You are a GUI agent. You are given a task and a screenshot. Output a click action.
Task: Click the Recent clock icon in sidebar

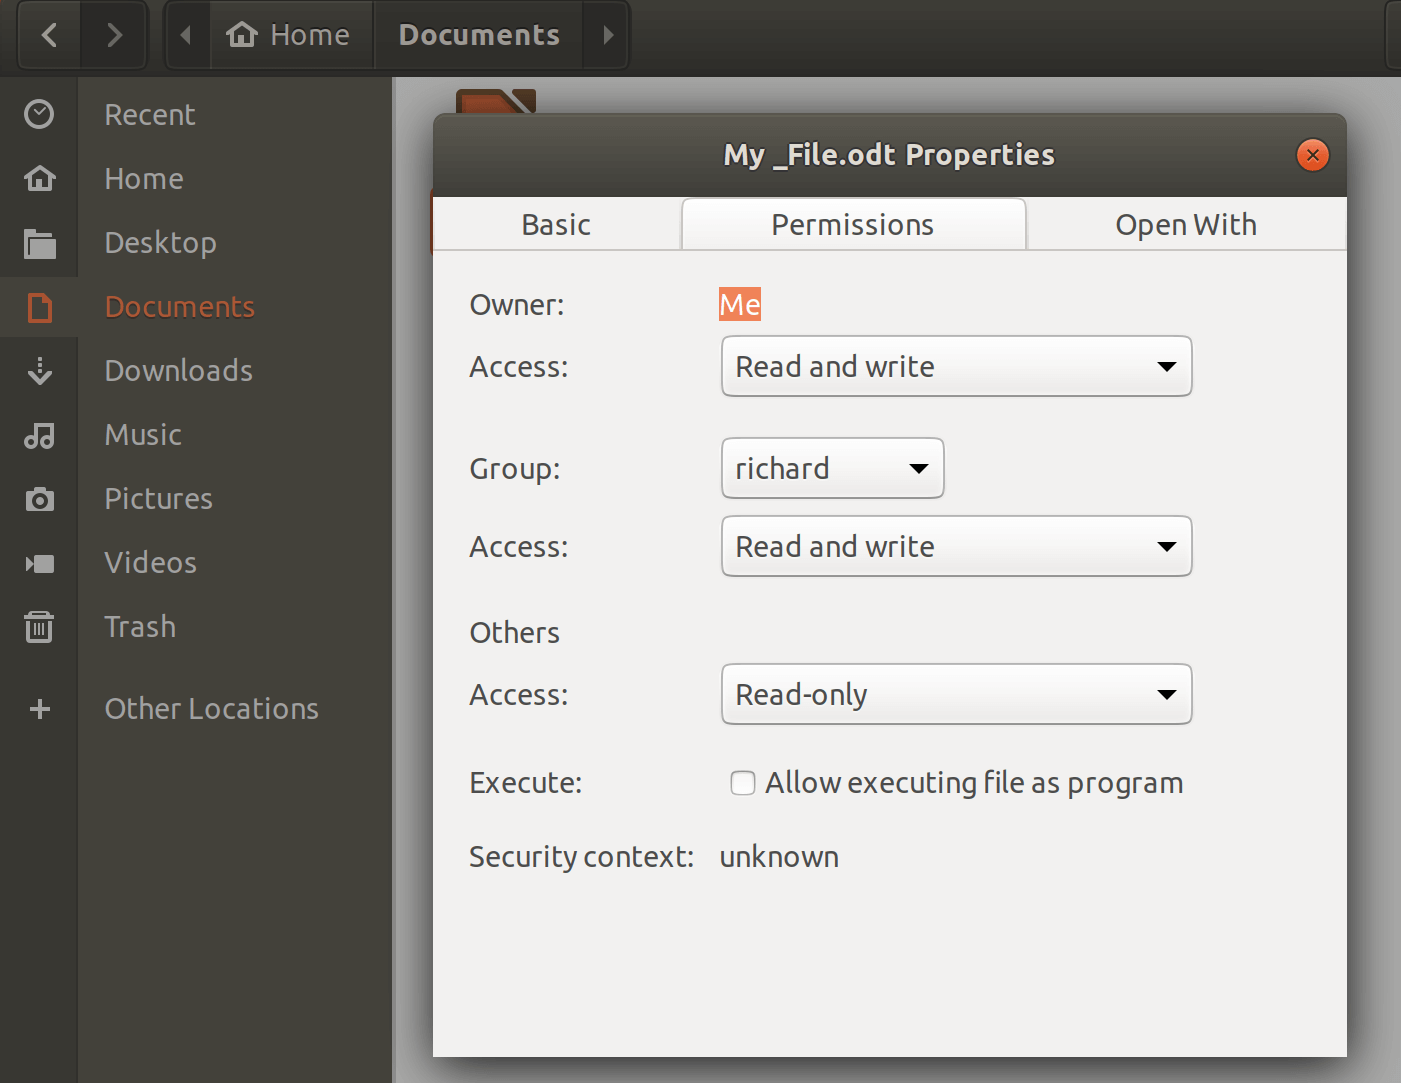(x=39, y=115)
